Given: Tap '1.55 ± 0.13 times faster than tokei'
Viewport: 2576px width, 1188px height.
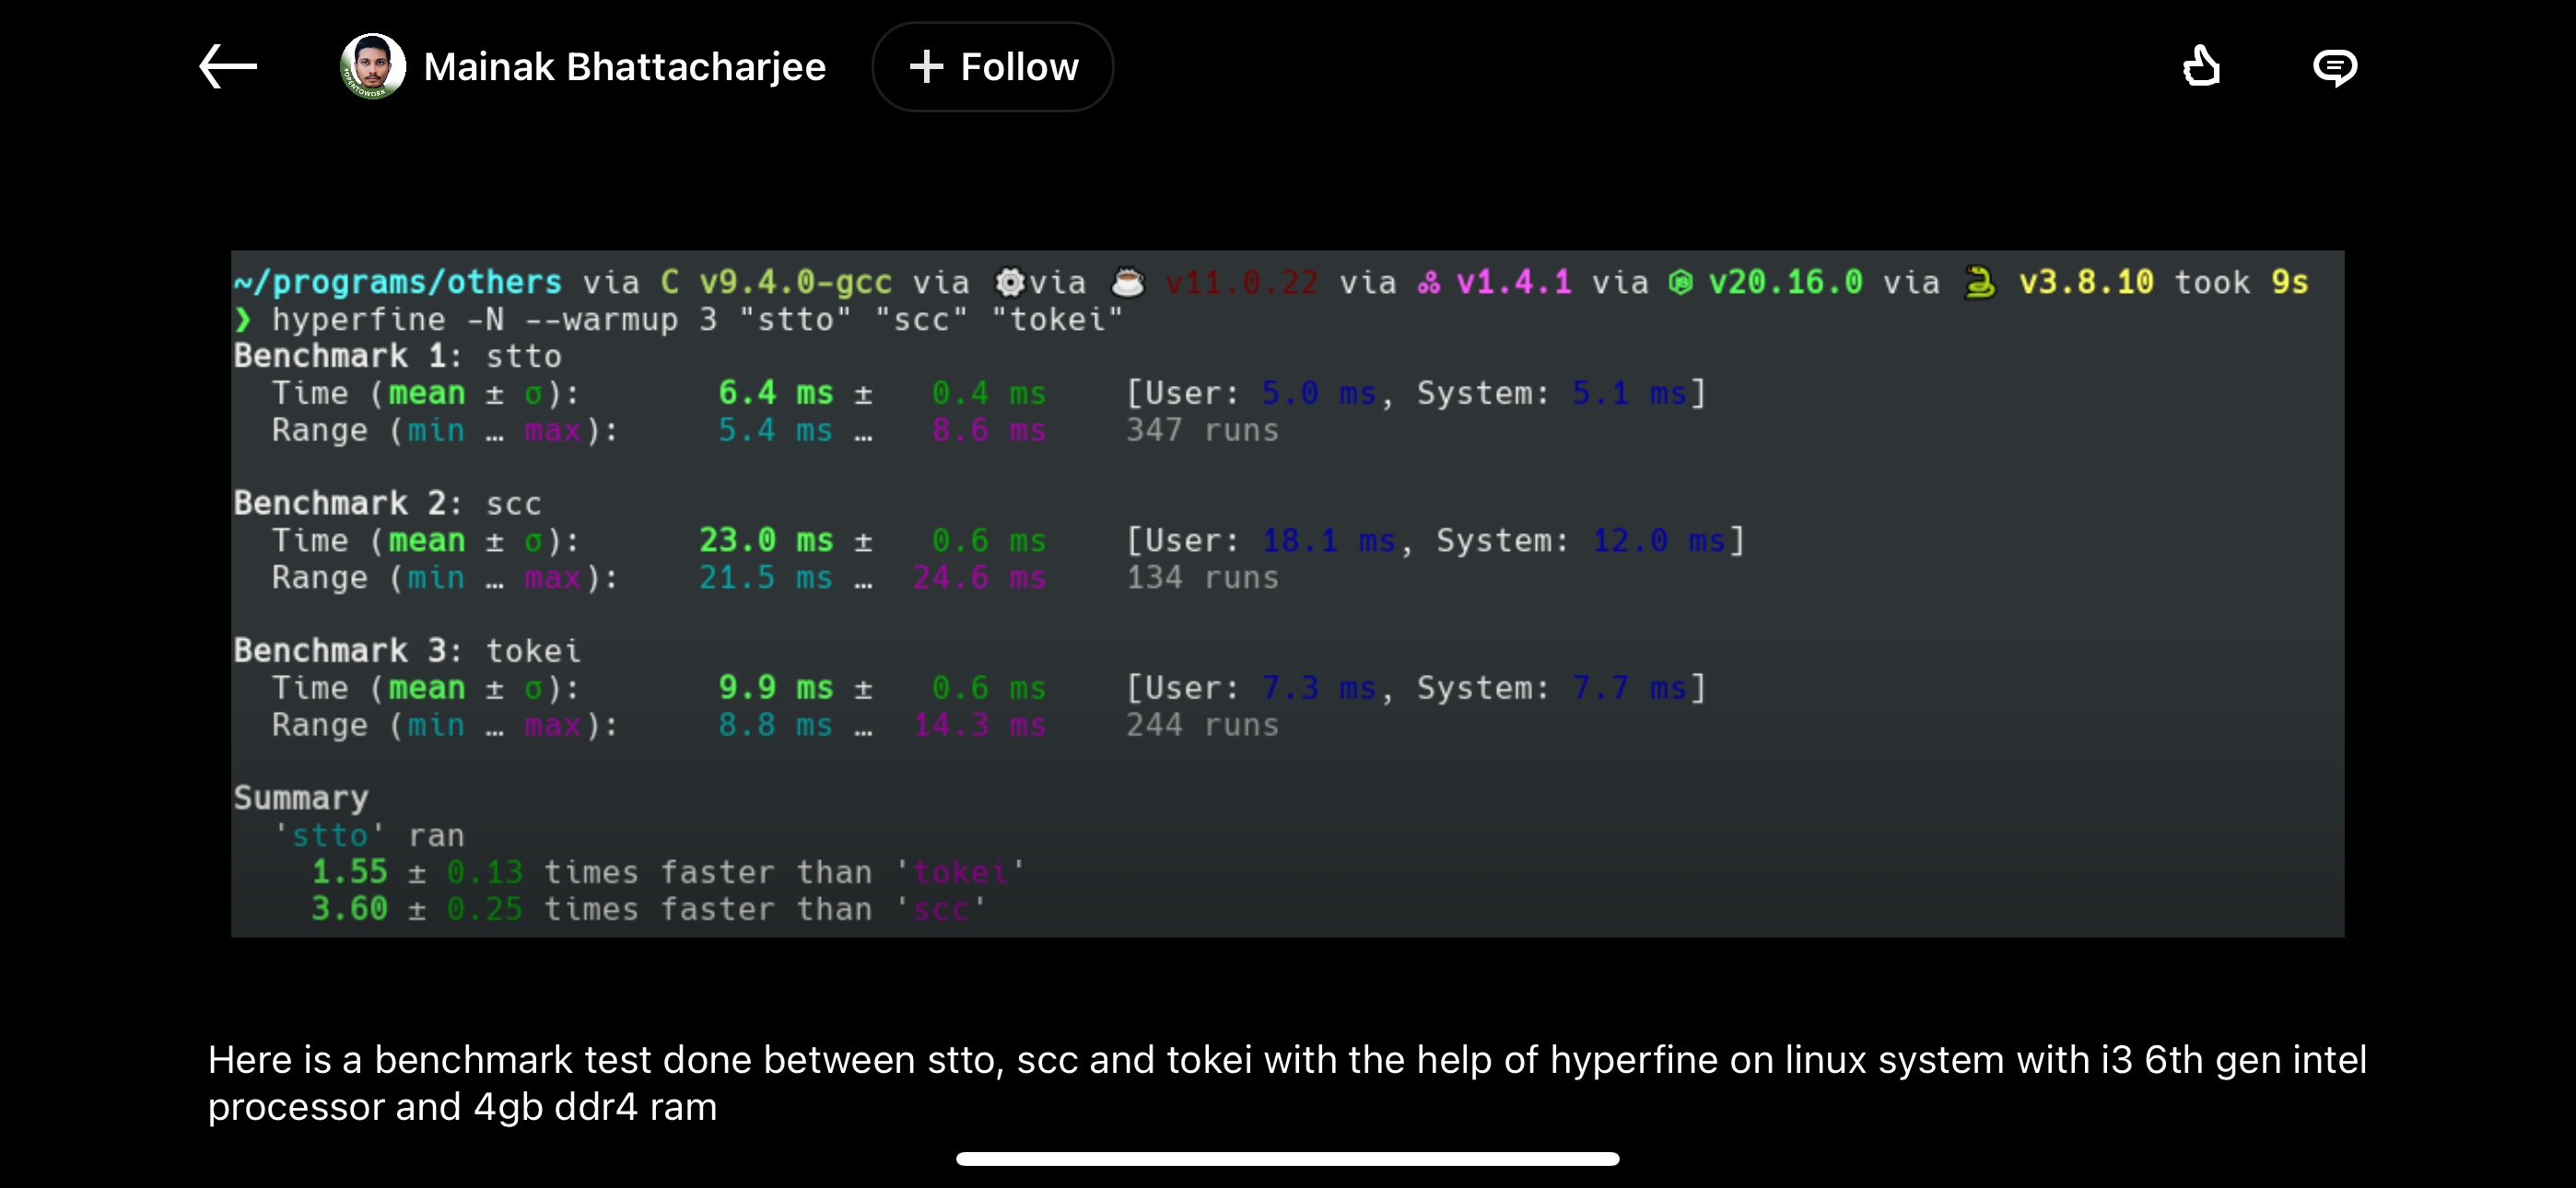Looking at the screenshot, I should [668, 872].
